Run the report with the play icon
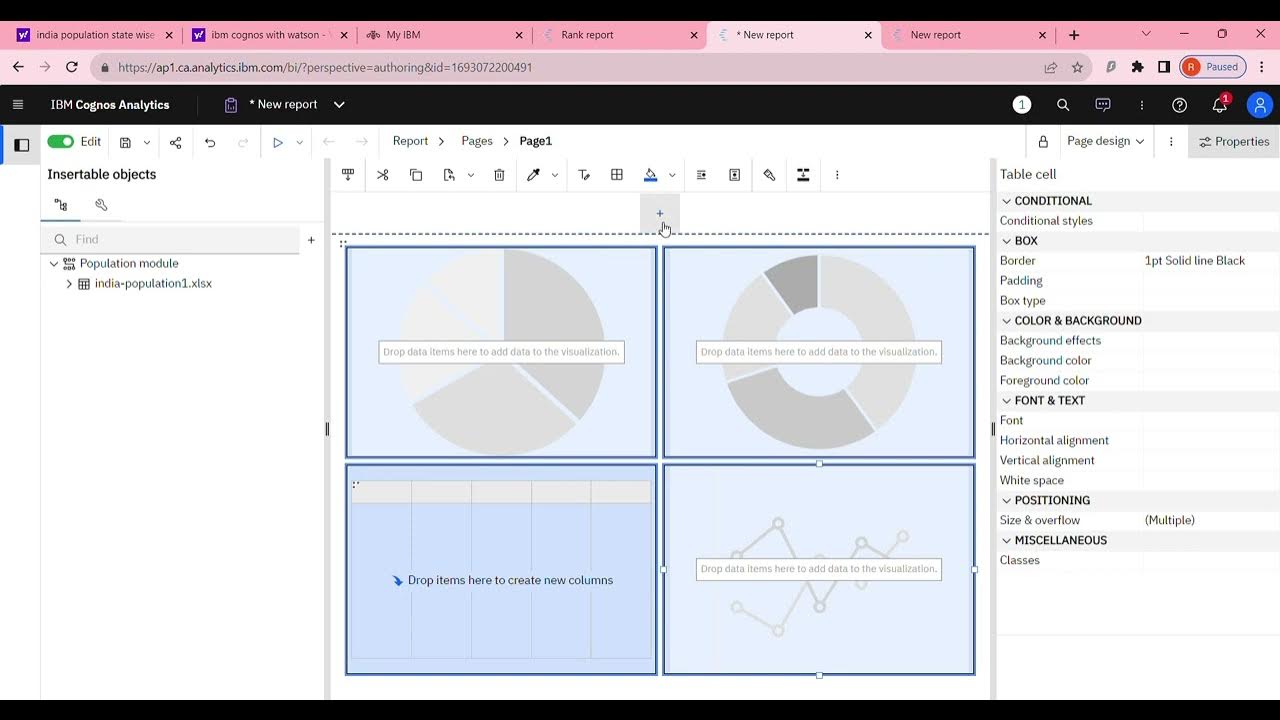The image size is (1280, 720). [278, 143]
